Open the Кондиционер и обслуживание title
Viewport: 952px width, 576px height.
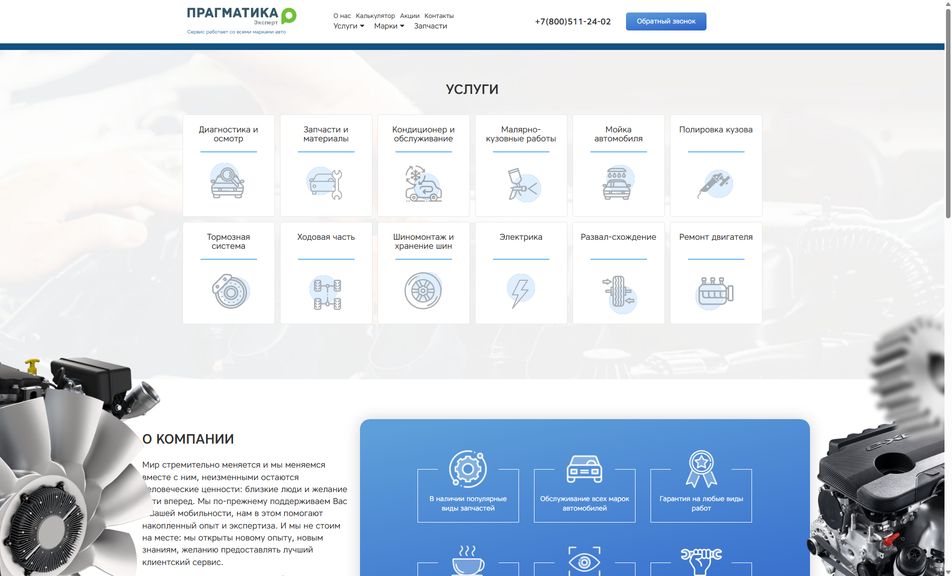coord(423,134)
